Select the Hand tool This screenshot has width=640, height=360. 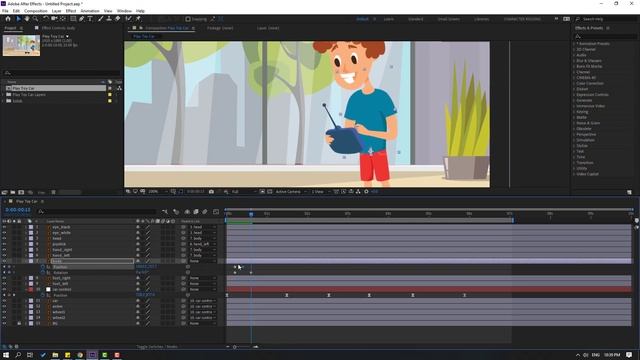(27, 19)
